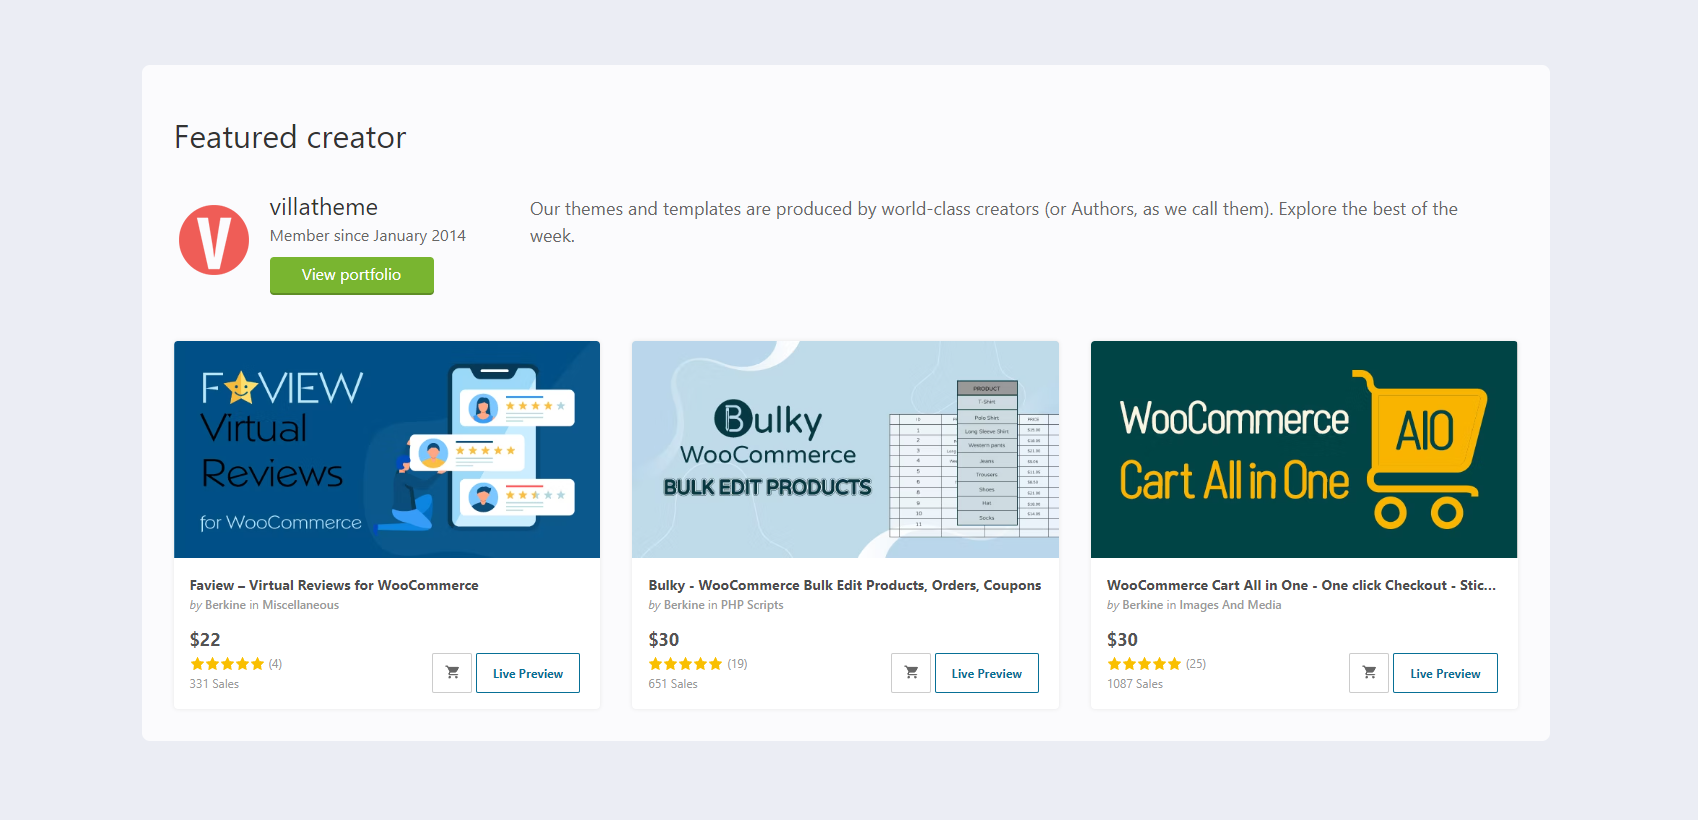Click the 'Featured creator' heading
This screenshot has width=1698, height=820.
coord(290,137)
